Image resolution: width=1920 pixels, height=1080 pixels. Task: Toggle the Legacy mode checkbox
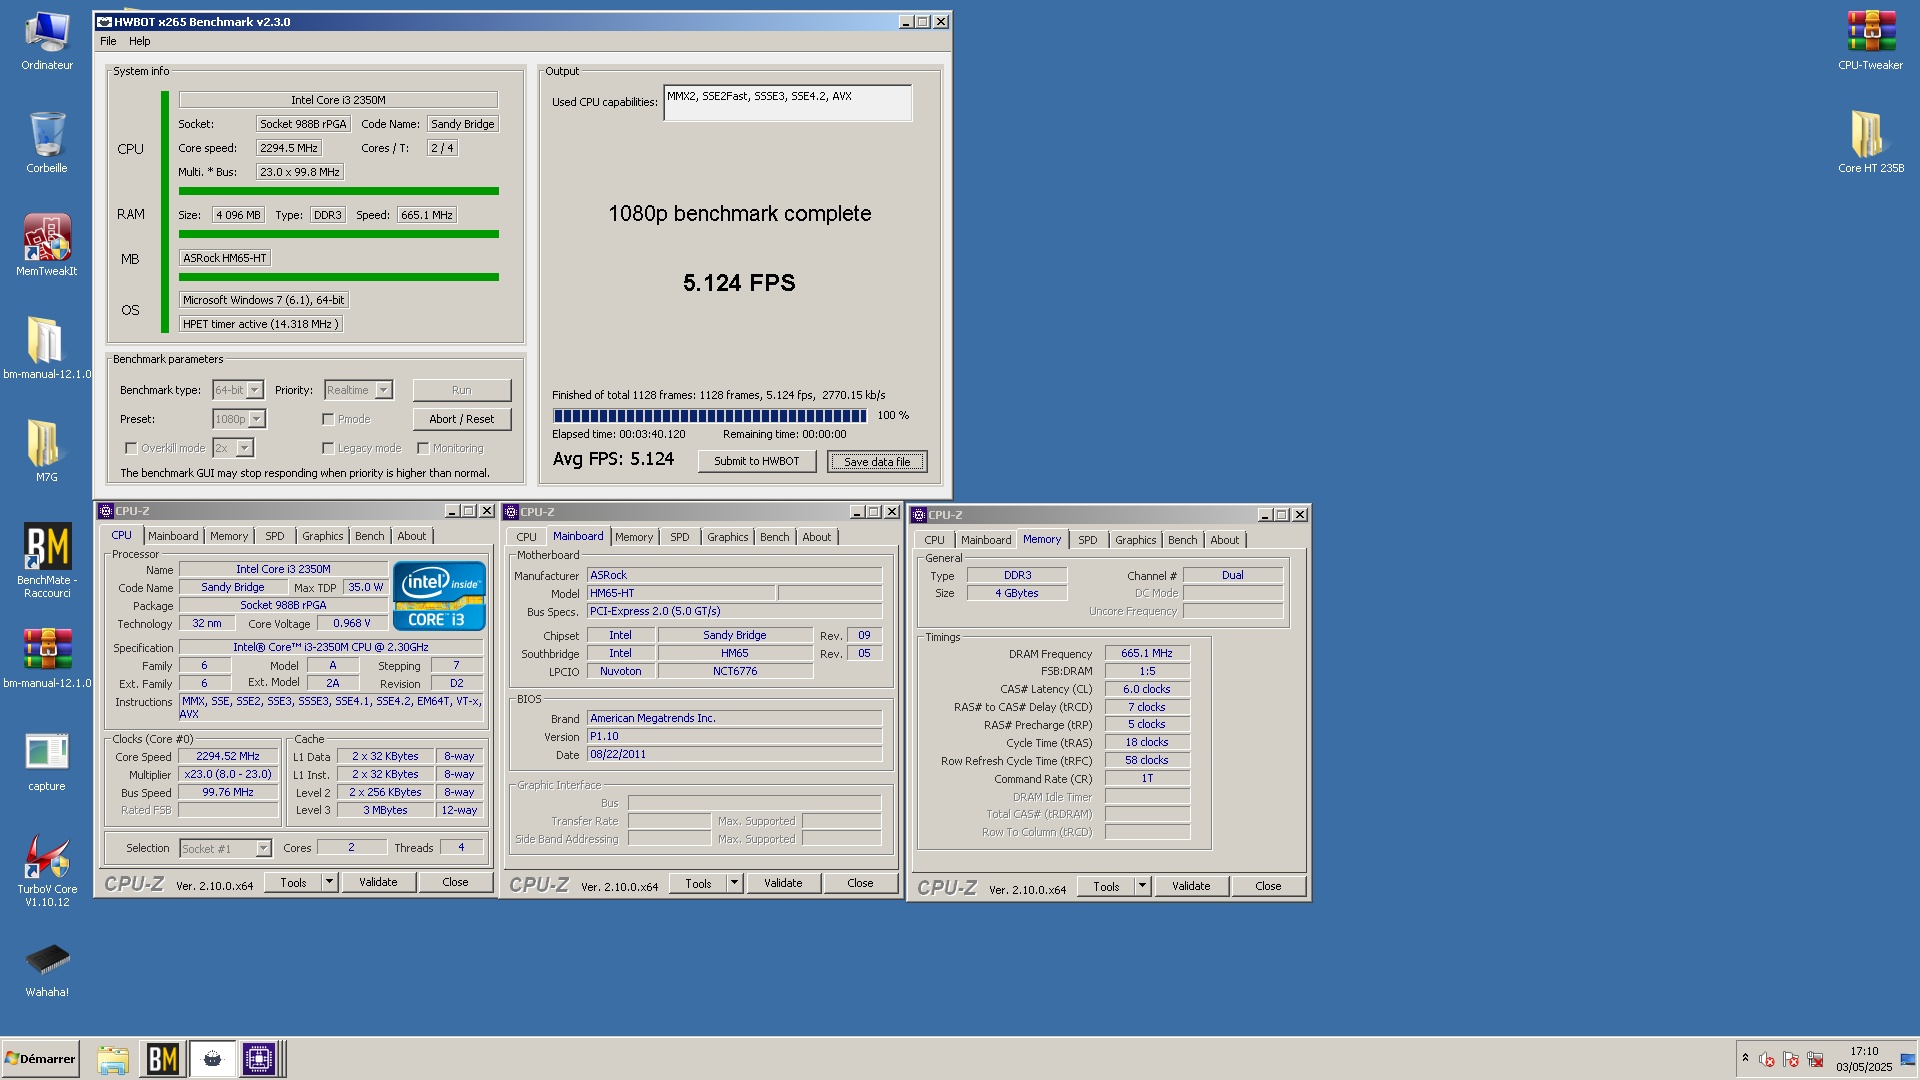click(x=328, y=448)
